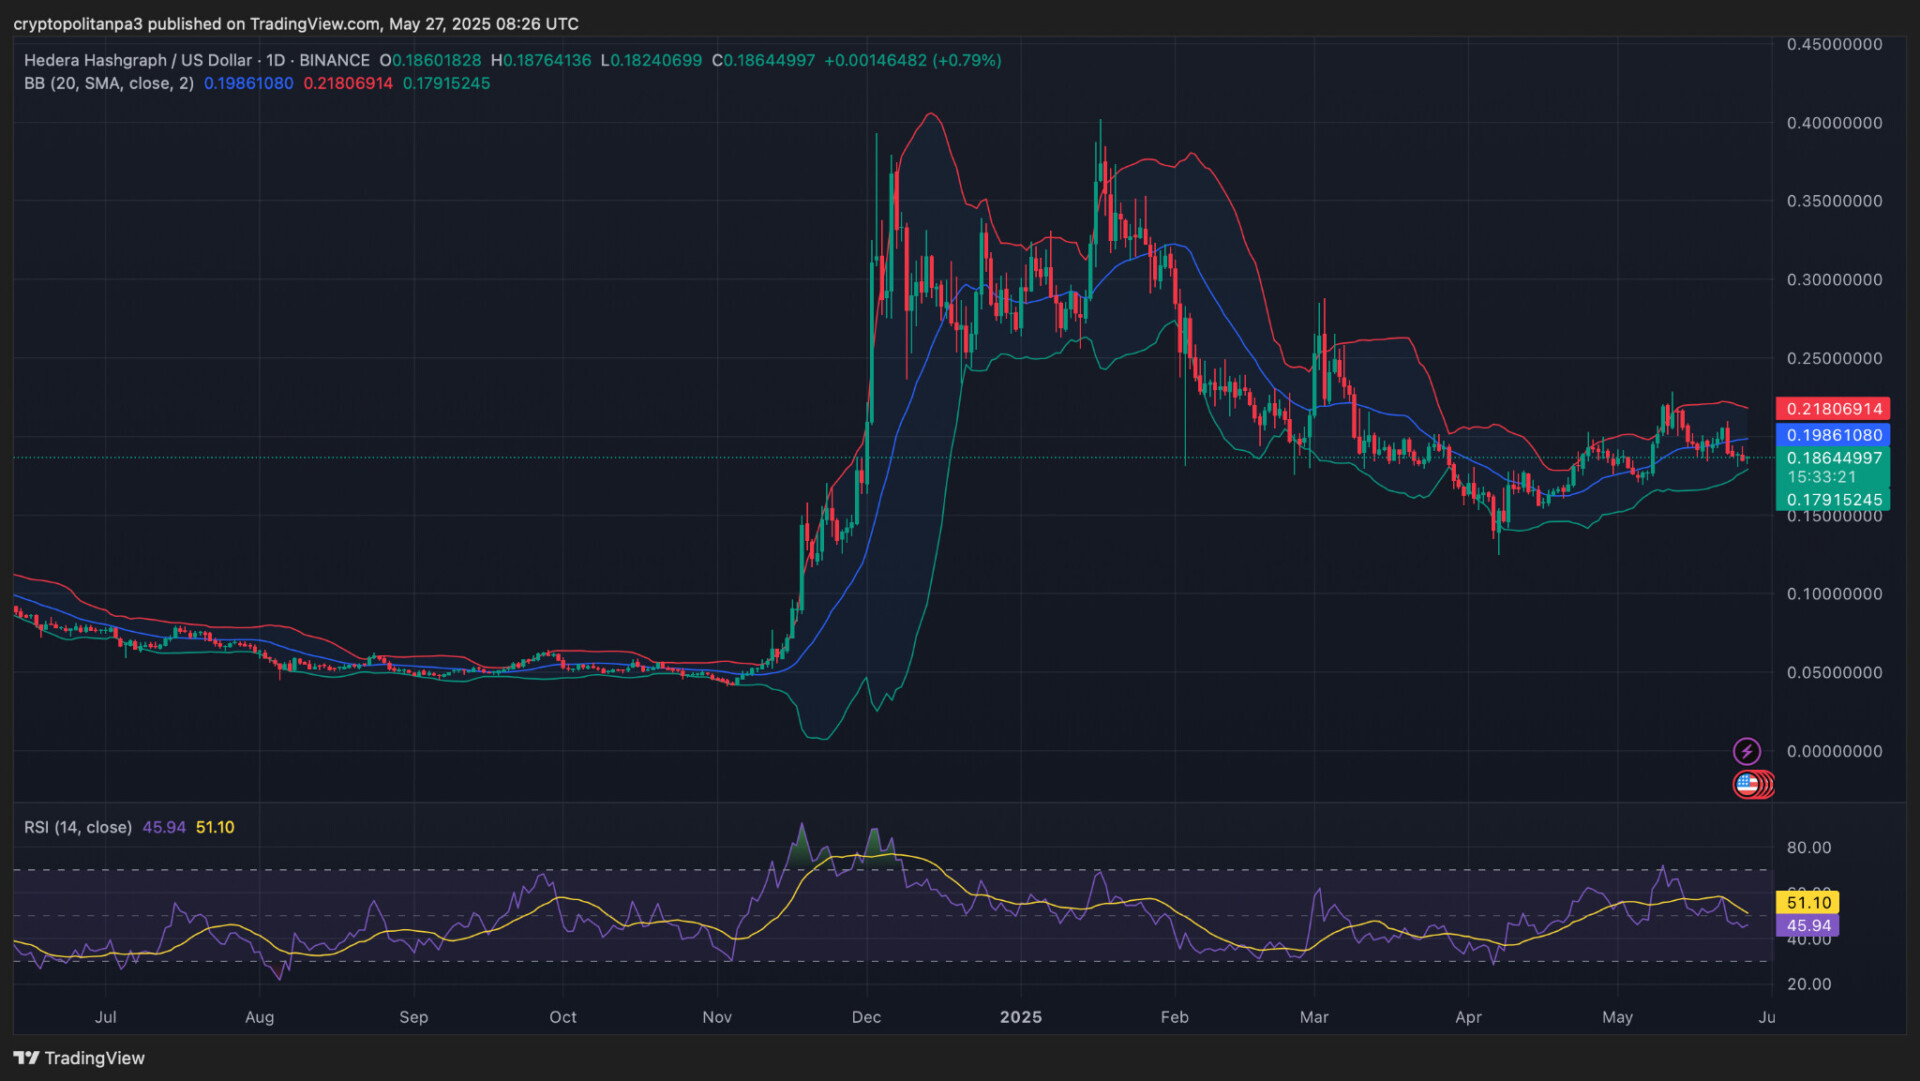Screen dimensions: 1920x1081
Task: Click the blue basis price label 0.19861080
Action: [1833, 435]
